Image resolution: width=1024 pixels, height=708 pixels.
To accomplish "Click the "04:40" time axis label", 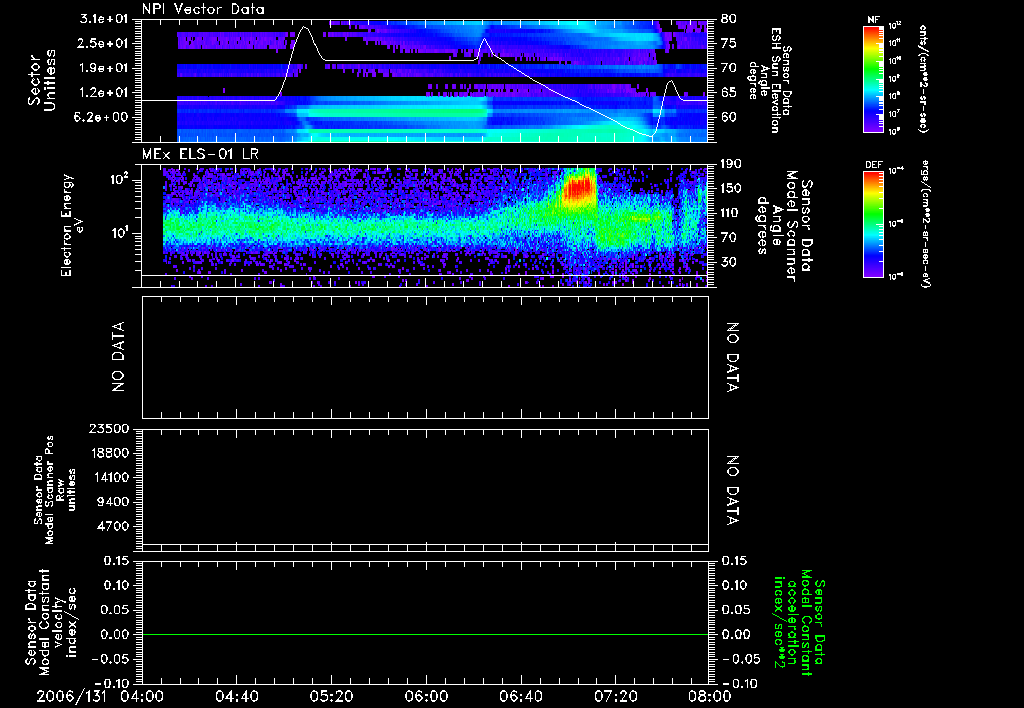I will click(x=236, y=696).
